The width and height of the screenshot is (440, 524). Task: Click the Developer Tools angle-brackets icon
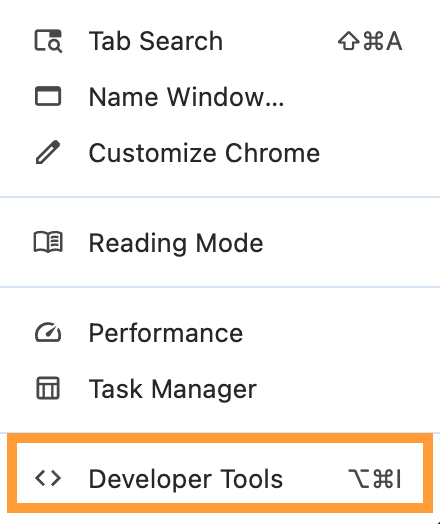coord(48,478)
